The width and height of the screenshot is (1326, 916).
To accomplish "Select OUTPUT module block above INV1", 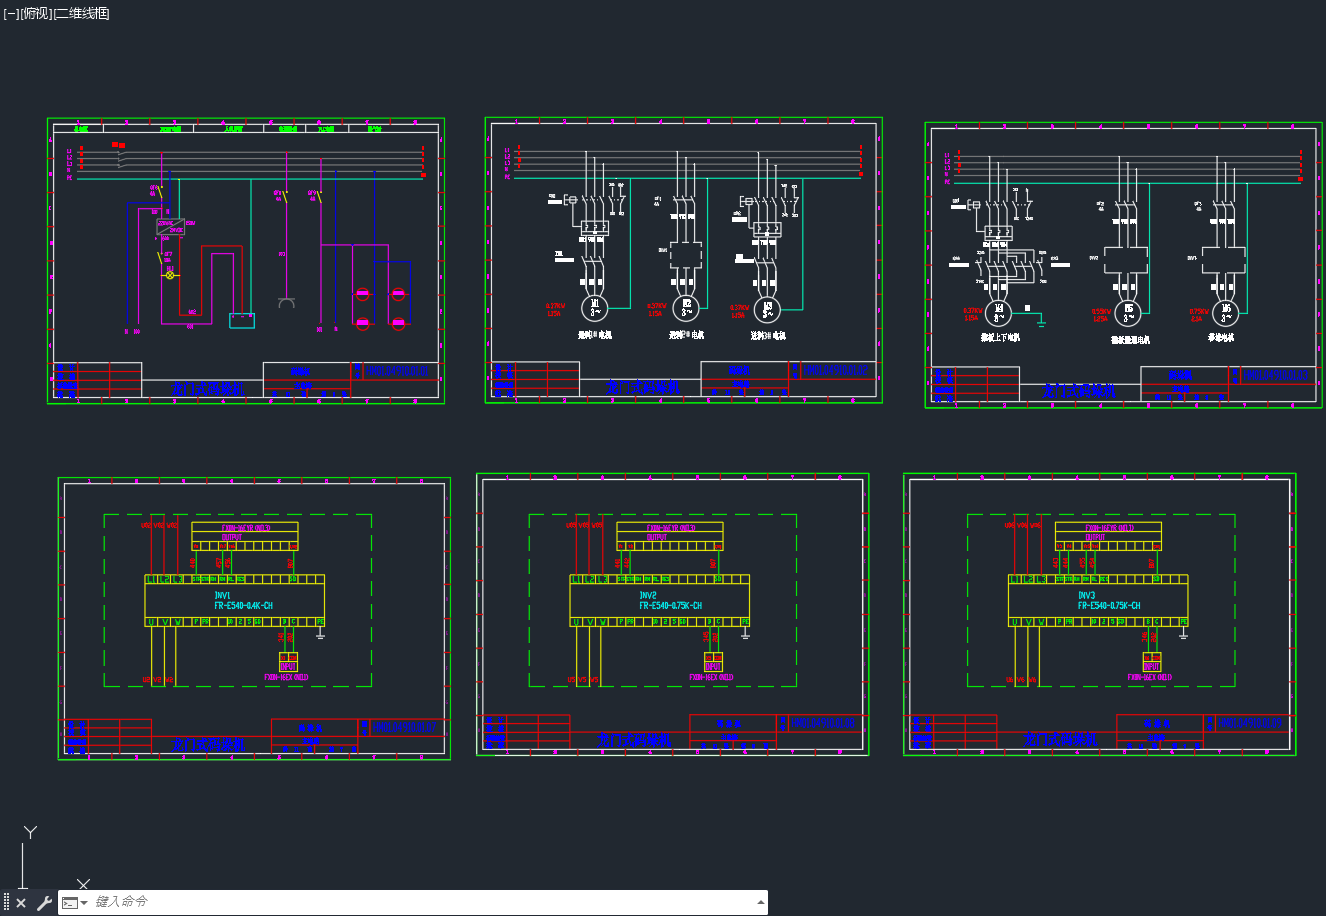I will pyautogui.click(x=245, y=536).
